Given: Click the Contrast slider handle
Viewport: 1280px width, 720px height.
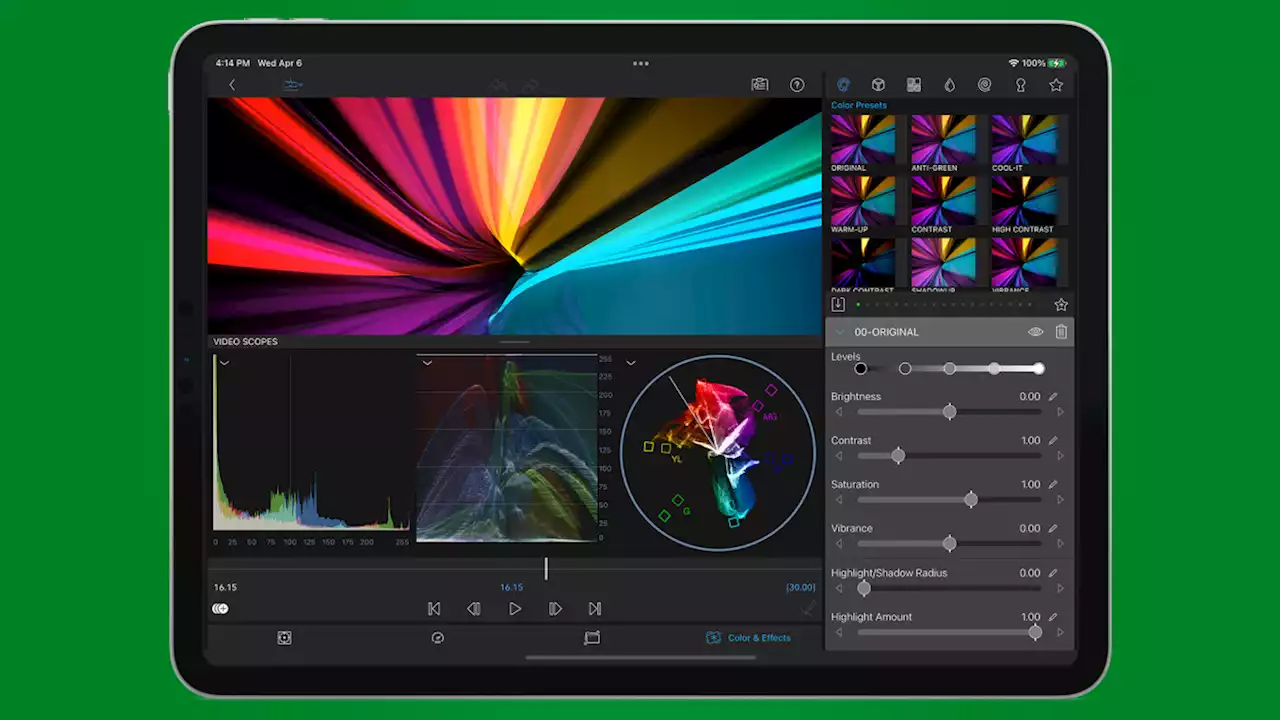Looking at the screenshot, I should tap(898, 456).
